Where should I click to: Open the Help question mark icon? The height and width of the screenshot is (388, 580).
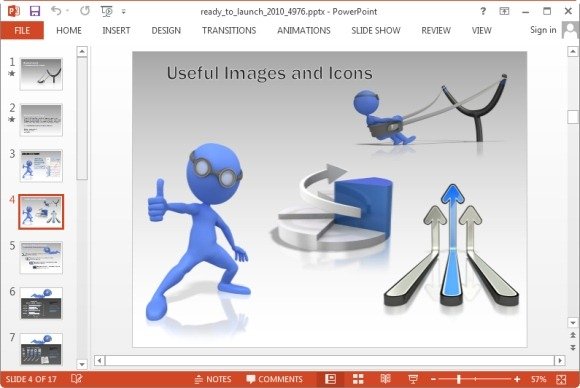tap(483, 11)
